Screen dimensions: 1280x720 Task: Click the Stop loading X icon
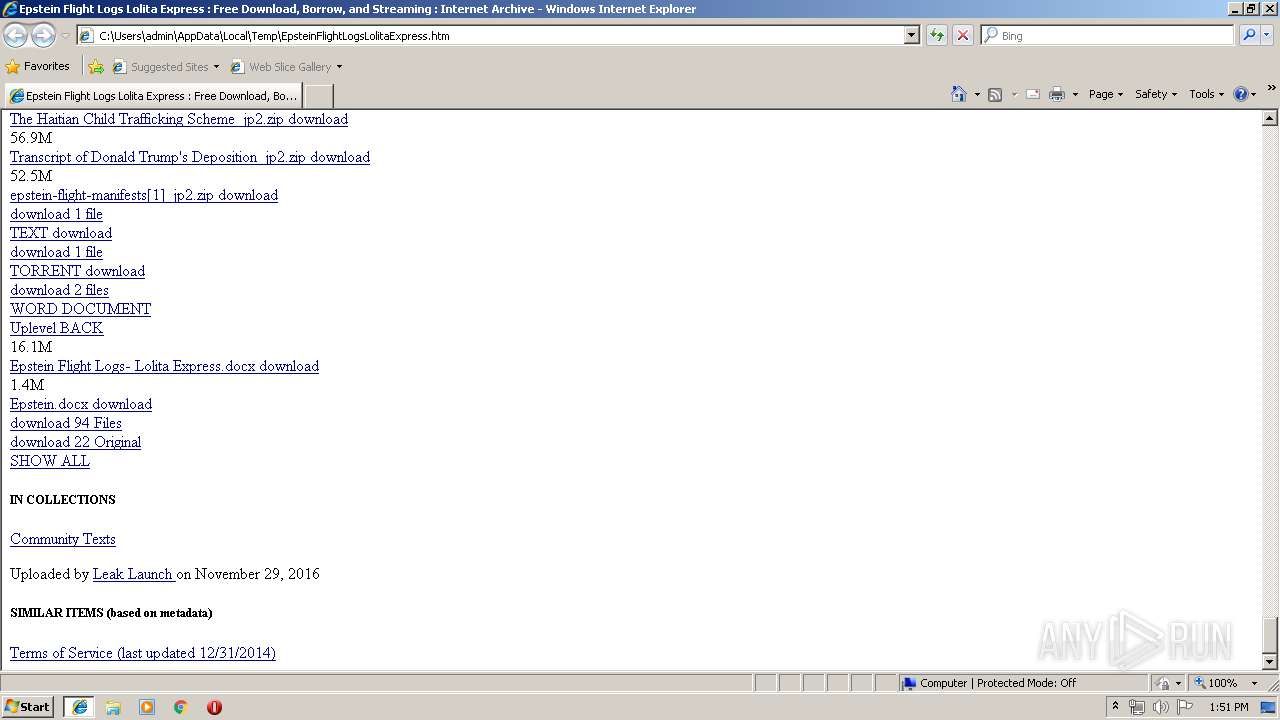click(x=962, y=35)
